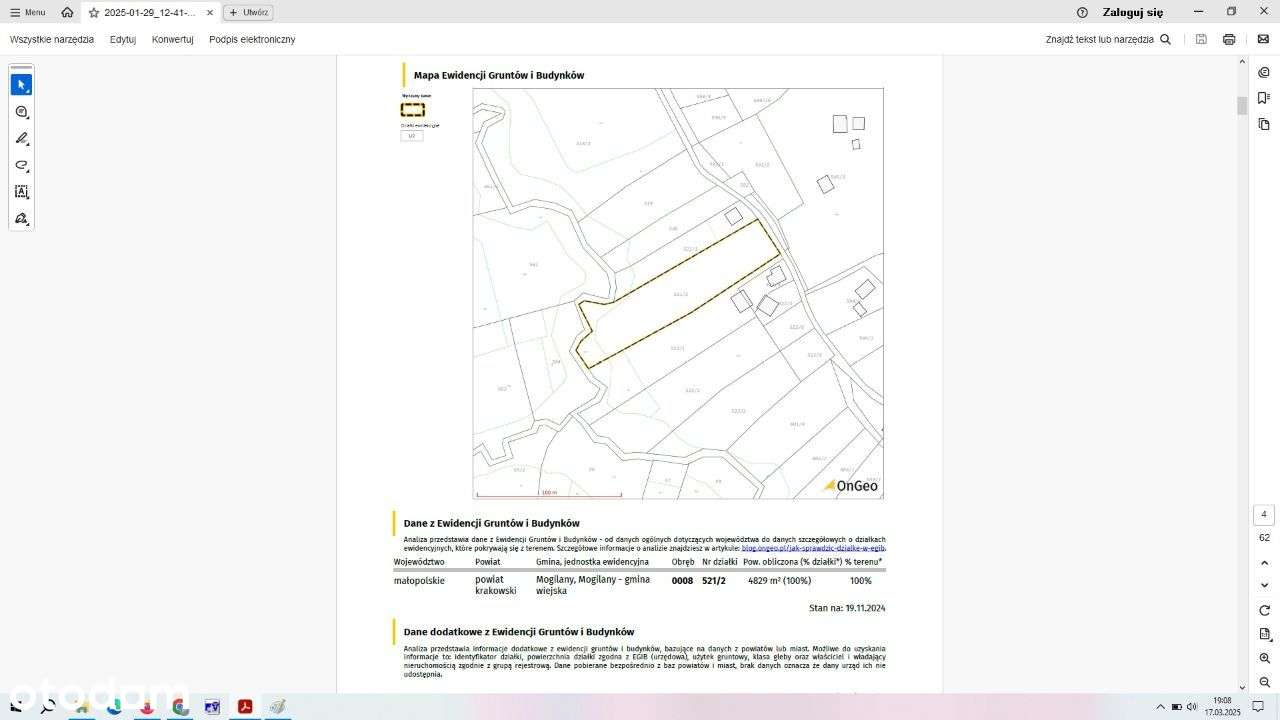The width and height of the screenshot is (1280, 720).
Task: Rotate the page view clockwise
Action: 1264,610
